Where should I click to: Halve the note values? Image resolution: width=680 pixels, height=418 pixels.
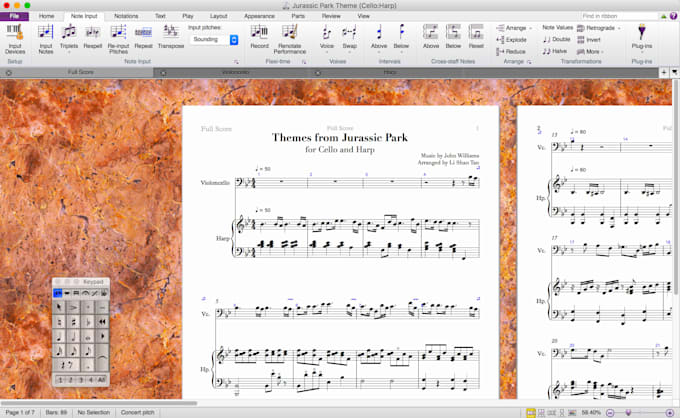[555, 51]
